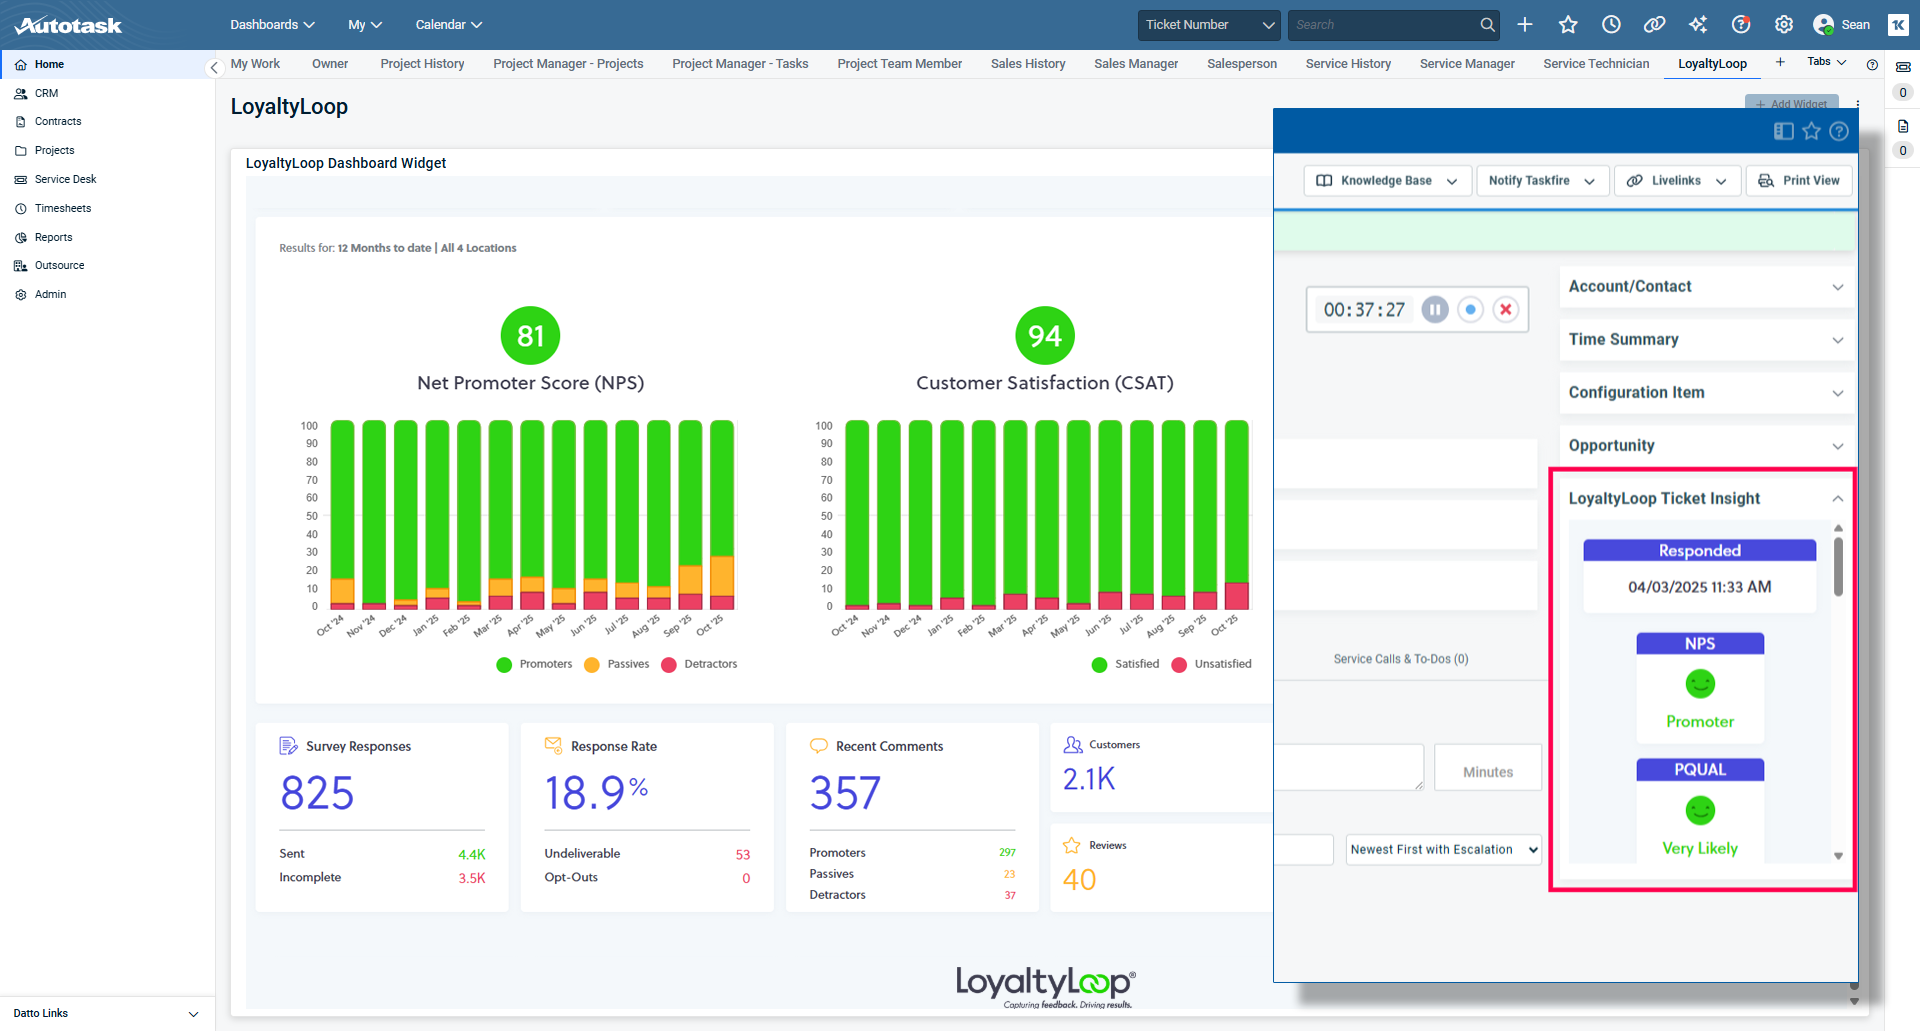Viewport: 1920px width, 1031px height.
Task: Pause the ticket stopwatch timer
Action: 1434,310
